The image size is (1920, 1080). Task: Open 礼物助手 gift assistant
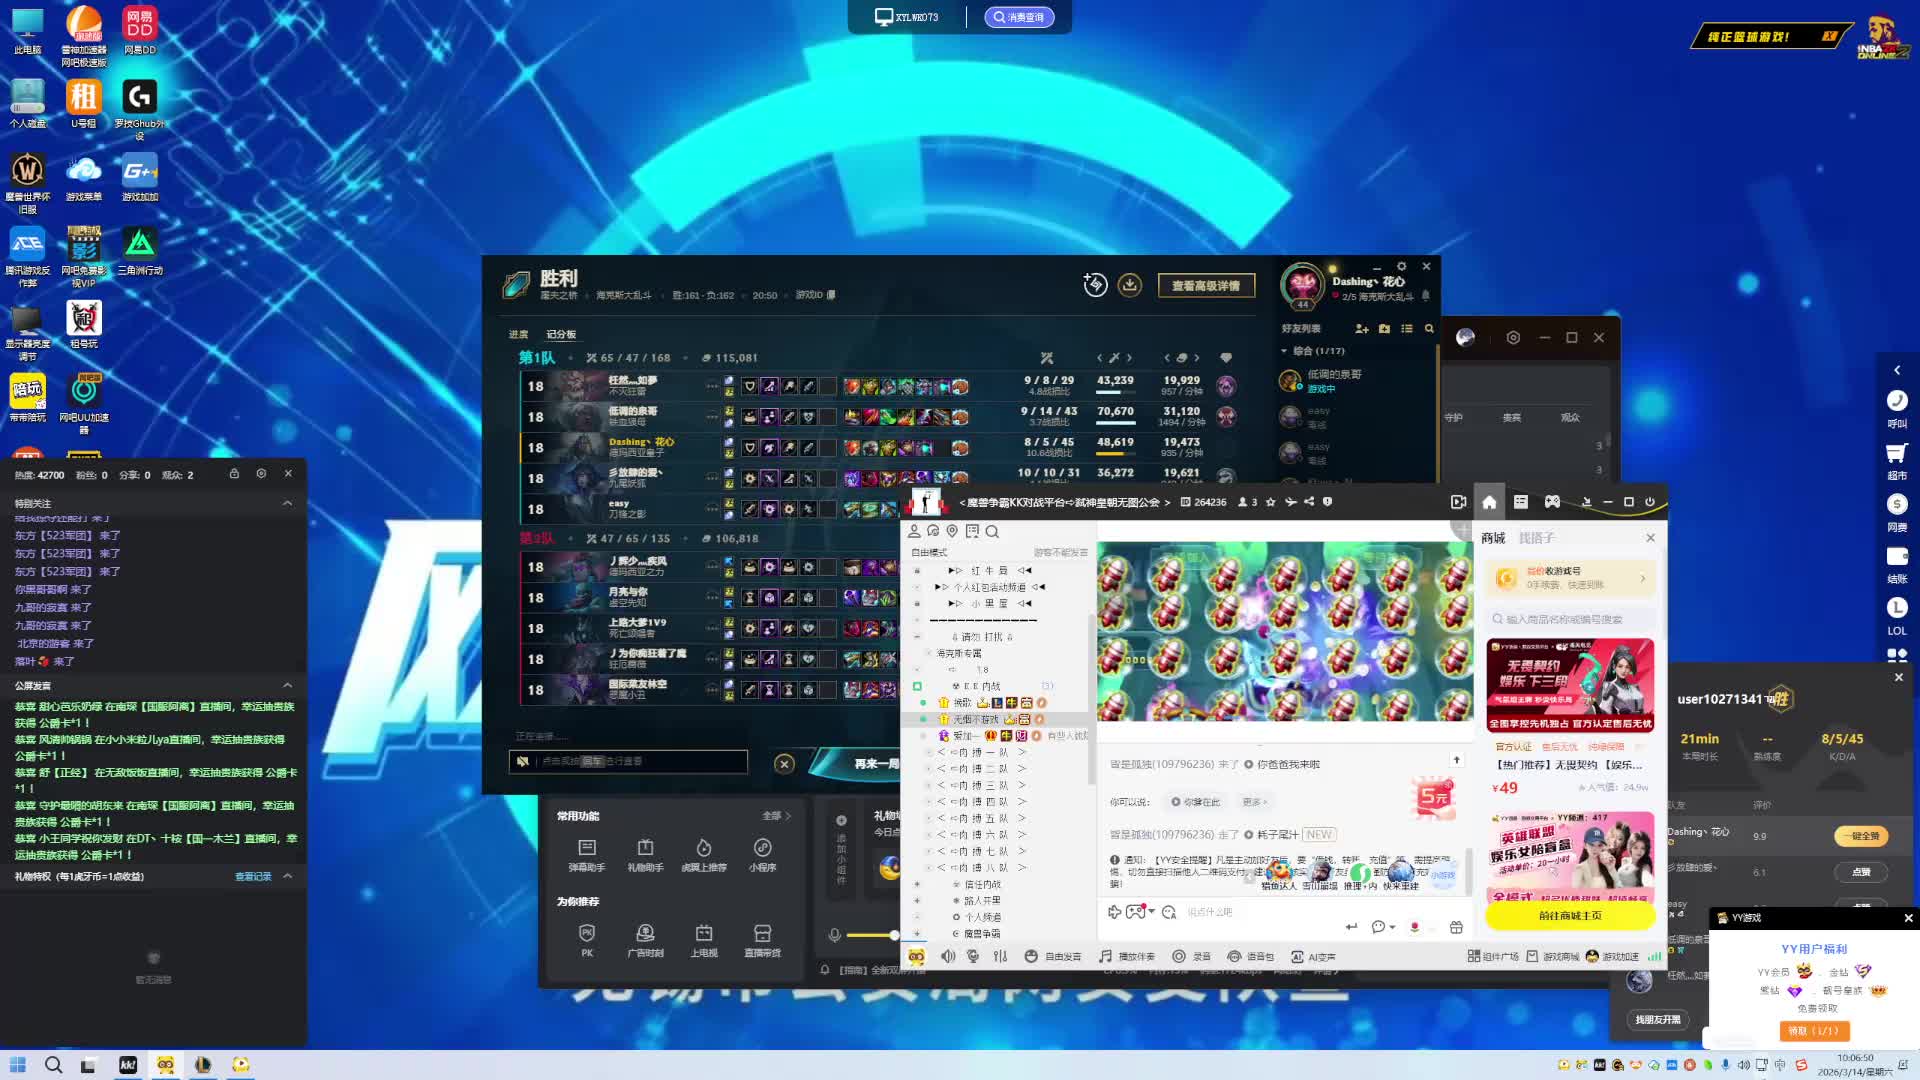pyautogui.click(x=645, y=847)
